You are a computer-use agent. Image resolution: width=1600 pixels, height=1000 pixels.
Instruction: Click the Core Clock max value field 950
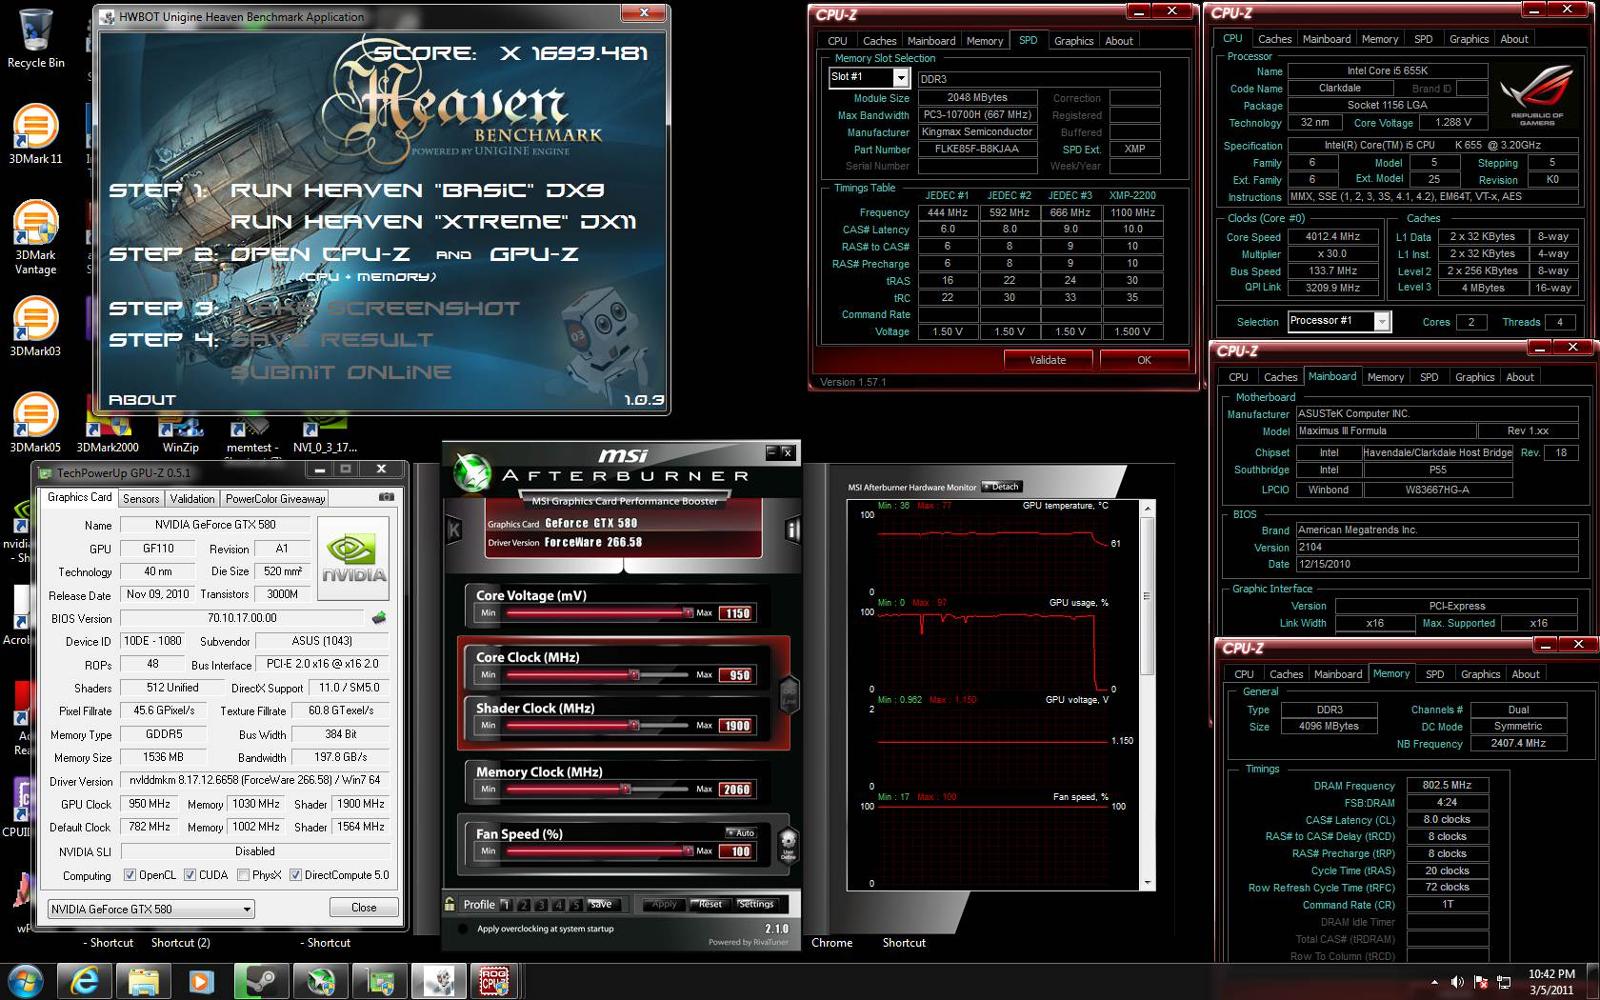[739, 675]
